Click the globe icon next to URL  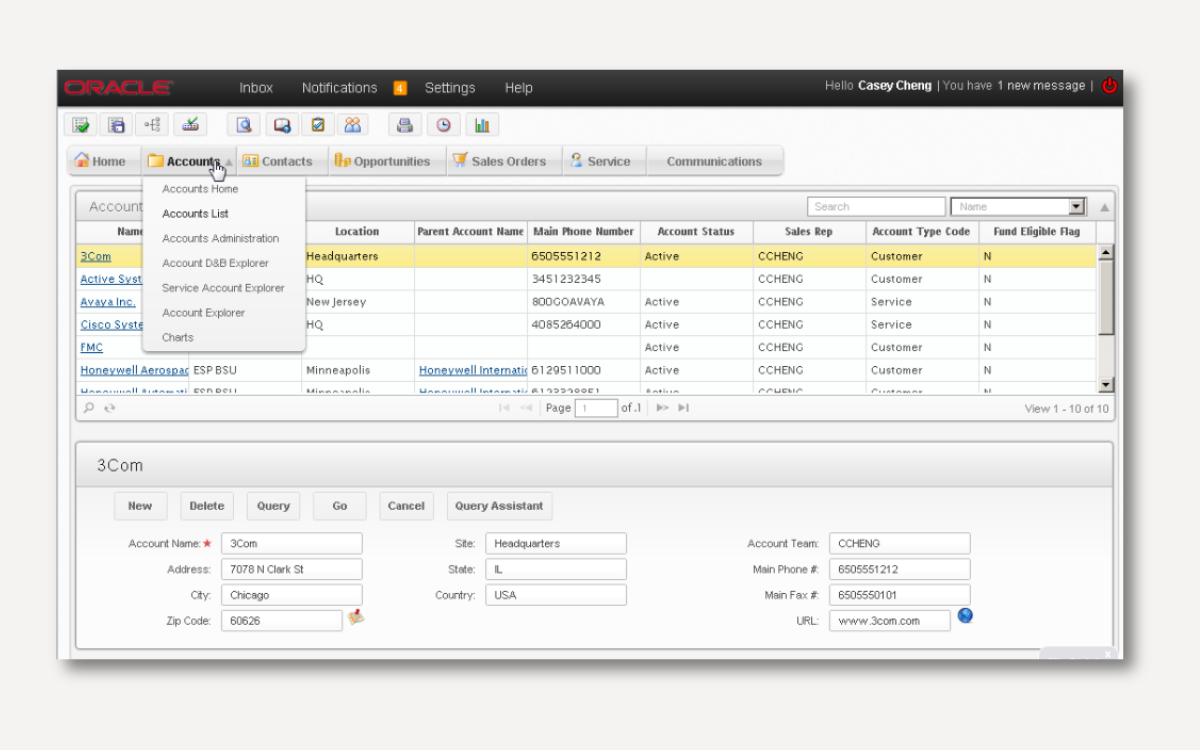point(965,616)
